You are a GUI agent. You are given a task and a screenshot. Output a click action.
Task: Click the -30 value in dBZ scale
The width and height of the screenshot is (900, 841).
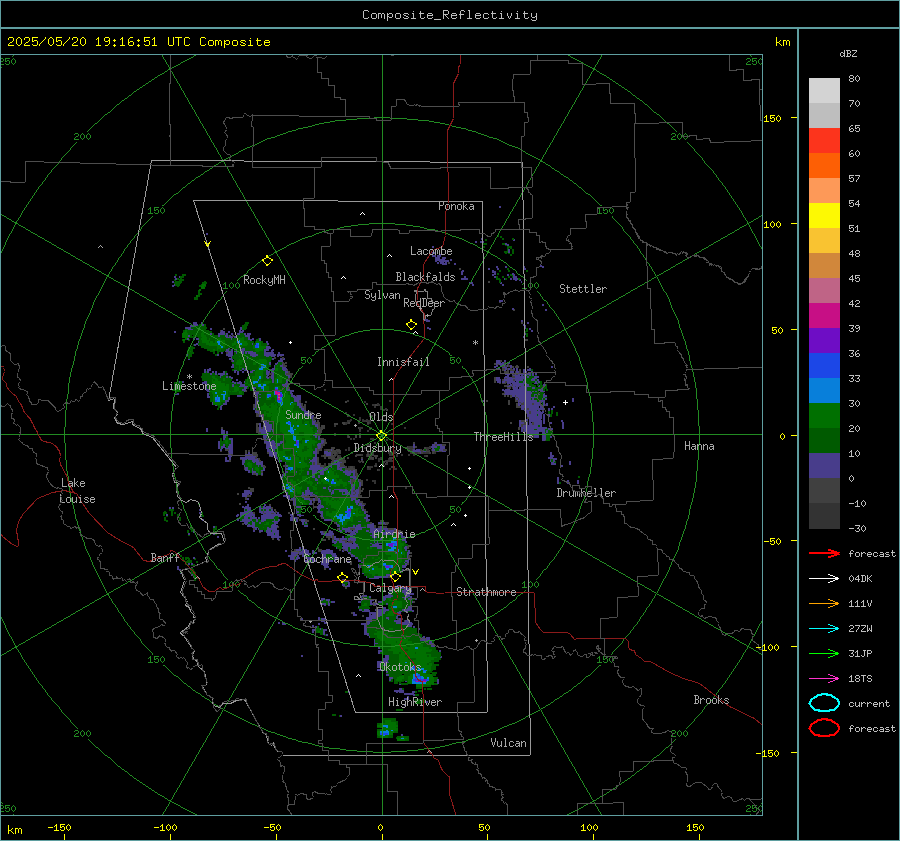click(x=857, y=528)
